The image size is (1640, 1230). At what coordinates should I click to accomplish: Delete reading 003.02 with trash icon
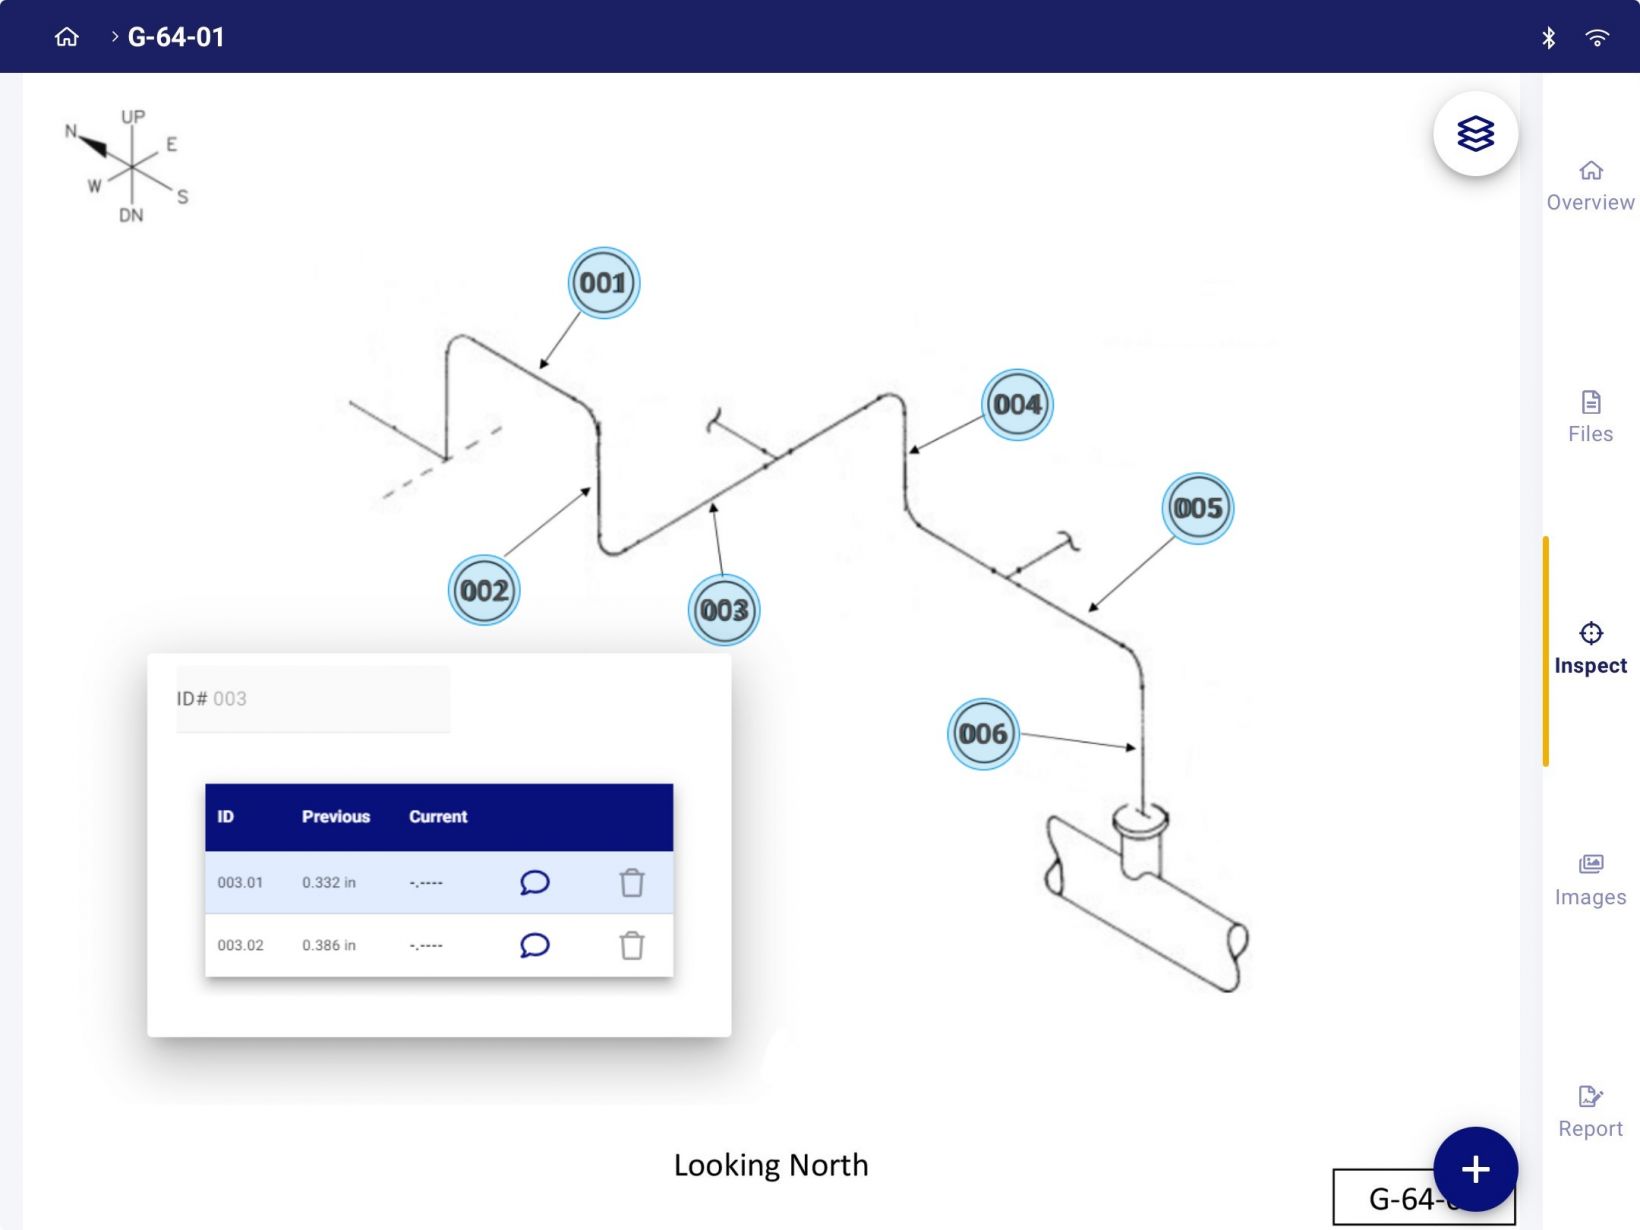point(631,945)
